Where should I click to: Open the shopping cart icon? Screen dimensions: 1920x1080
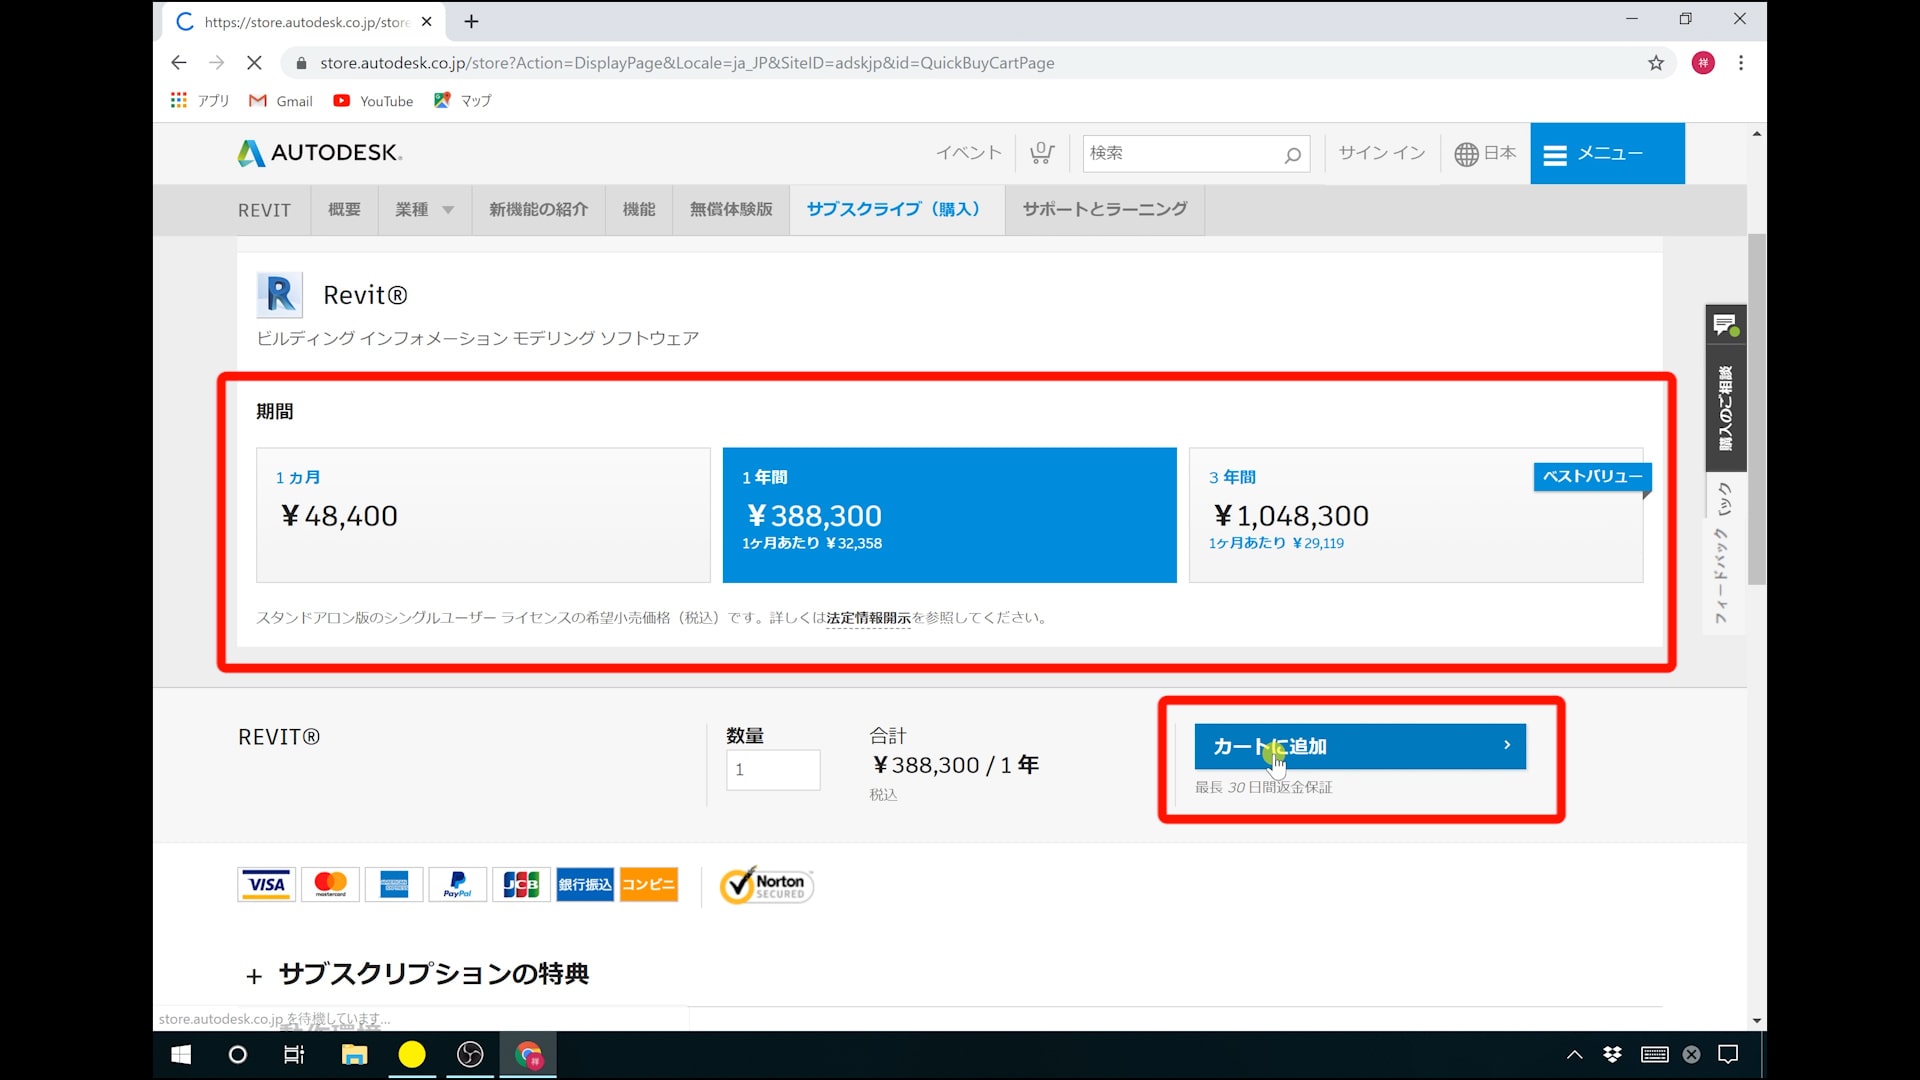point(1042,153)
